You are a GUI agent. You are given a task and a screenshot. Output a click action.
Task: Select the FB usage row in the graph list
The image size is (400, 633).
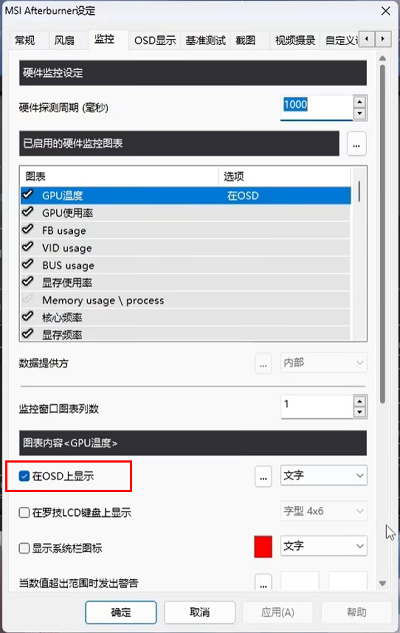pos(185,231)
